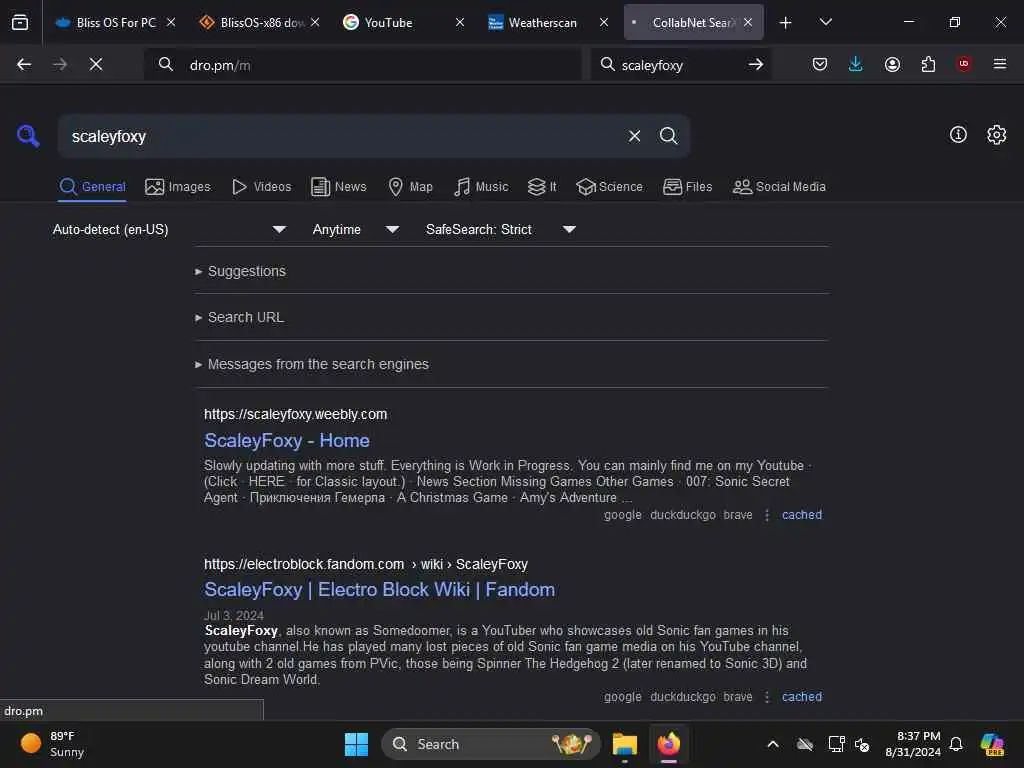
Task: Open Firefox account icon
Action: point(892,64)
